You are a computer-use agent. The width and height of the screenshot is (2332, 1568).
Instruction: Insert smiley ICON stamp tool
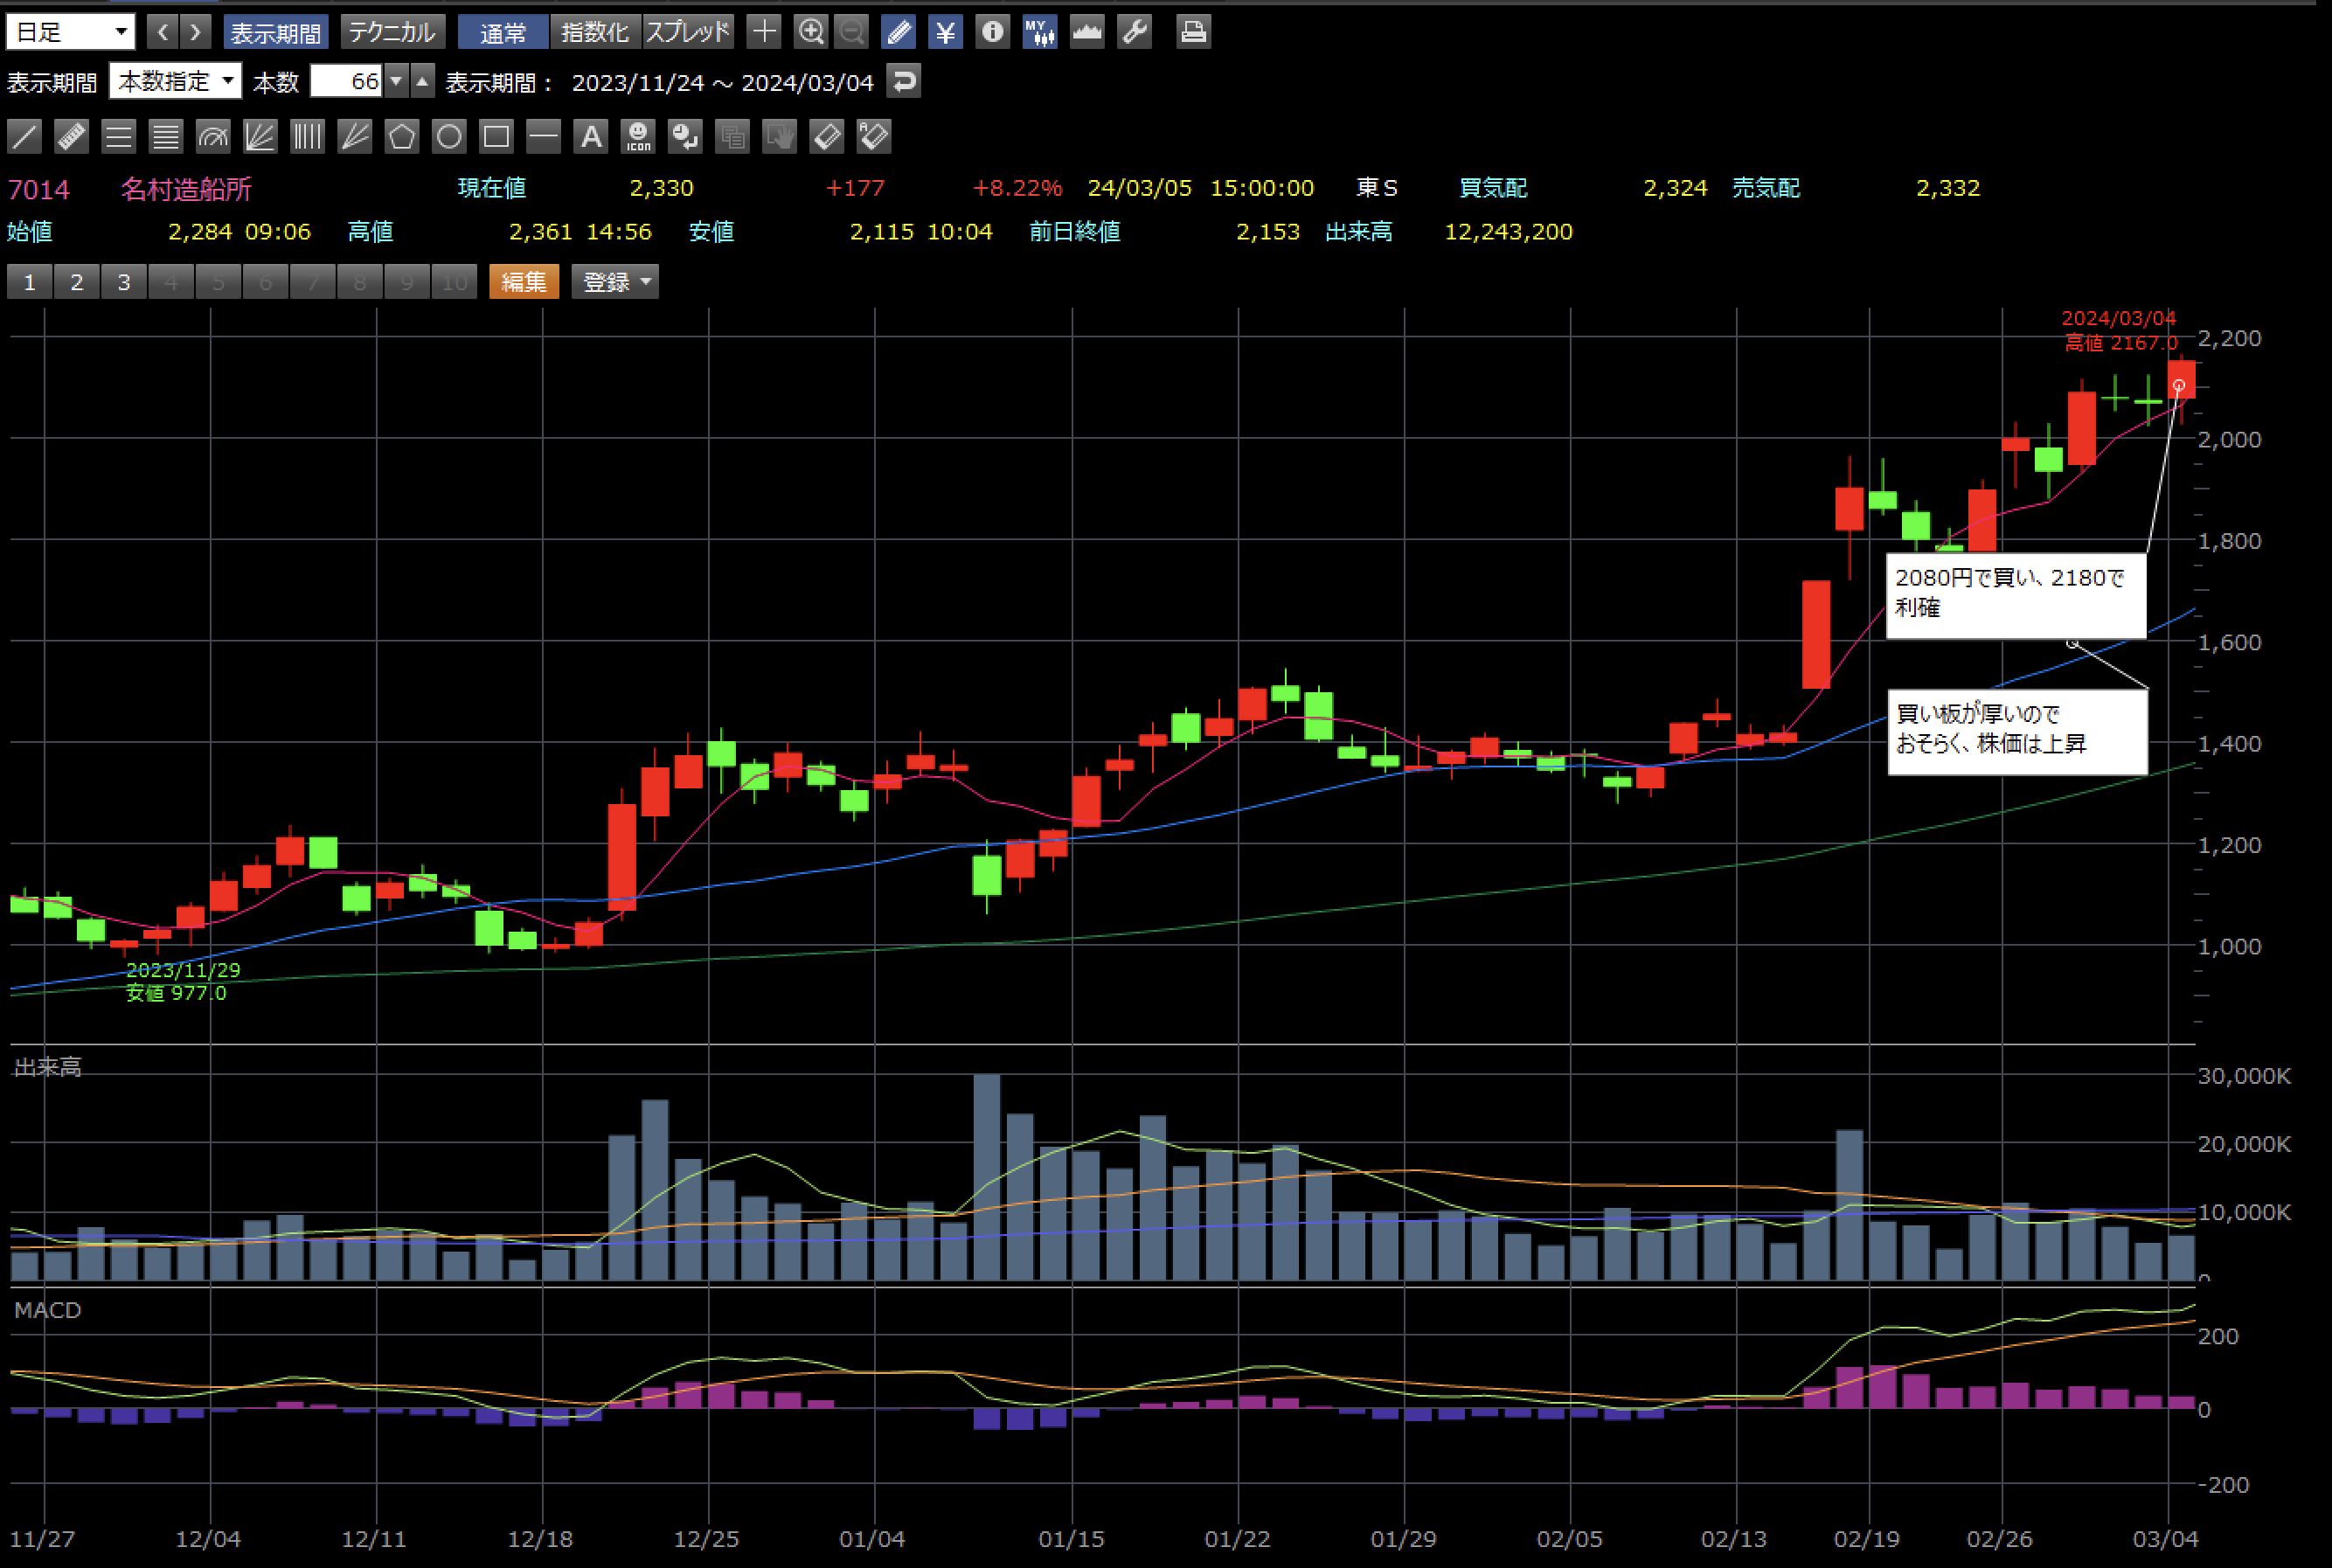638,136
